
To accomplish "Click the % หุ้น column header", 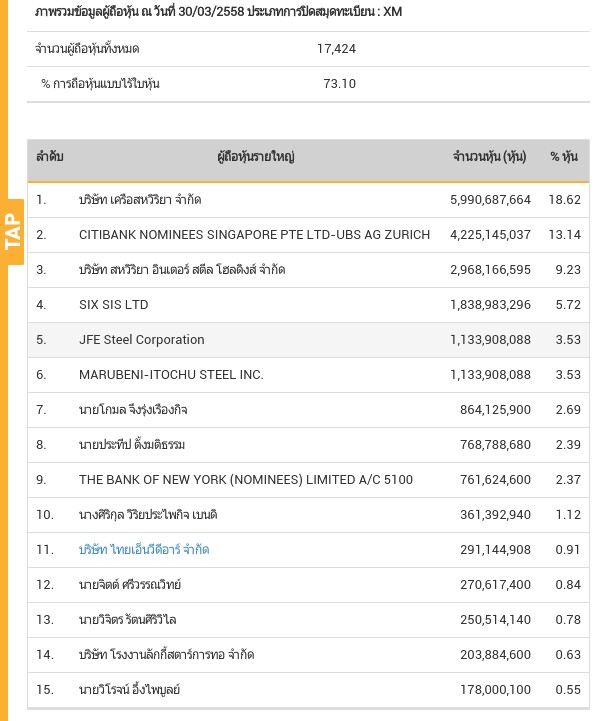I will [564, 157].
